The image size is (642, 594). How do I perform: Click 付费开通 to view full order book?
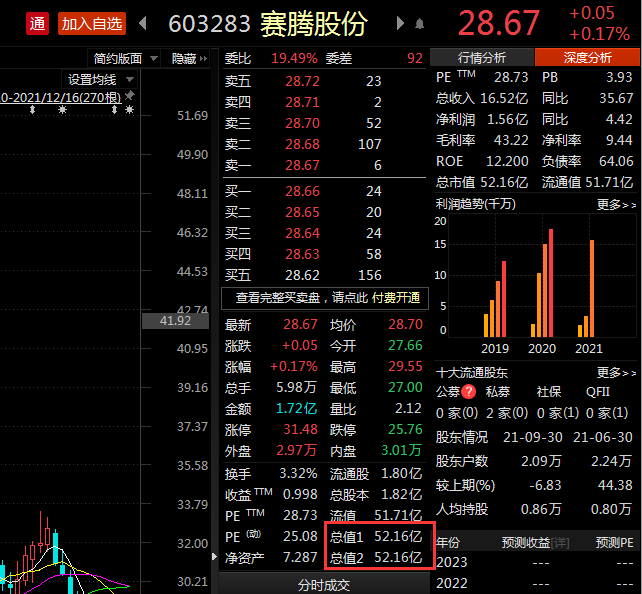pyautogui.click(x=396, y=298)
